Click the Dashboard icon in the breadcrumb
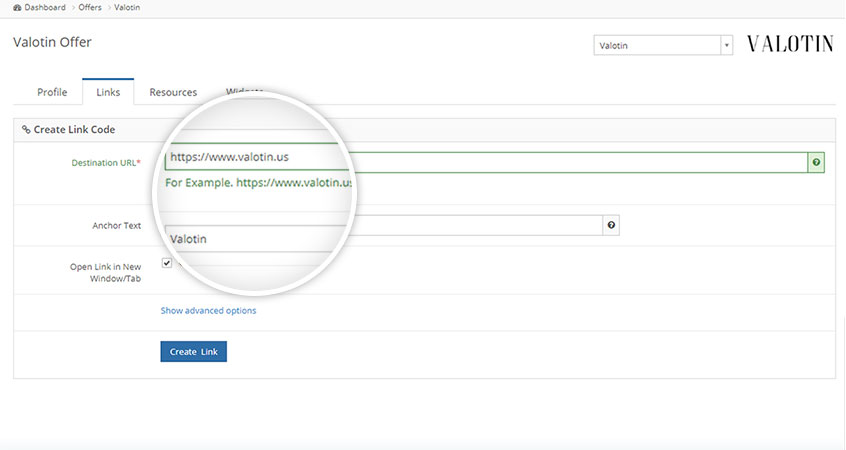 (18, 7)
